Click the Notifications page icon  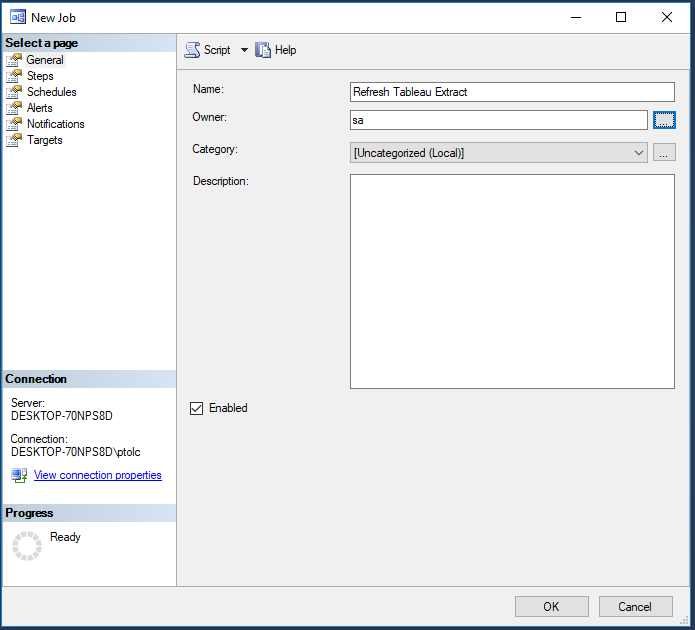point(14,124)
